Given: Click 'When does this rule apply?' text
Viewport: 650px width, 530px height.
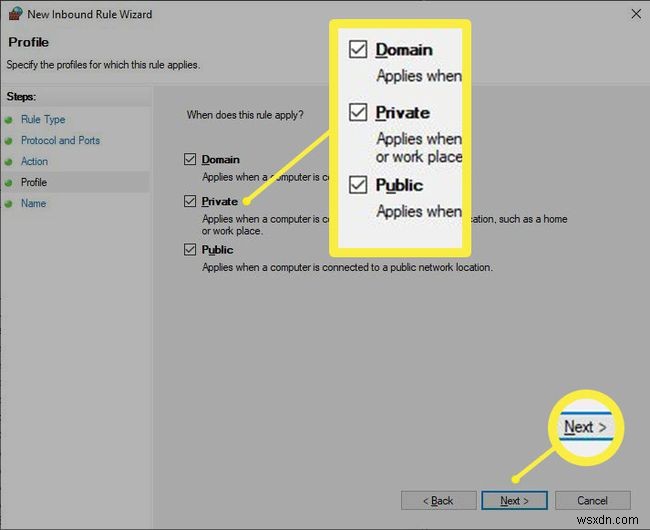Looking at the screenshot, I should (245, 115).
